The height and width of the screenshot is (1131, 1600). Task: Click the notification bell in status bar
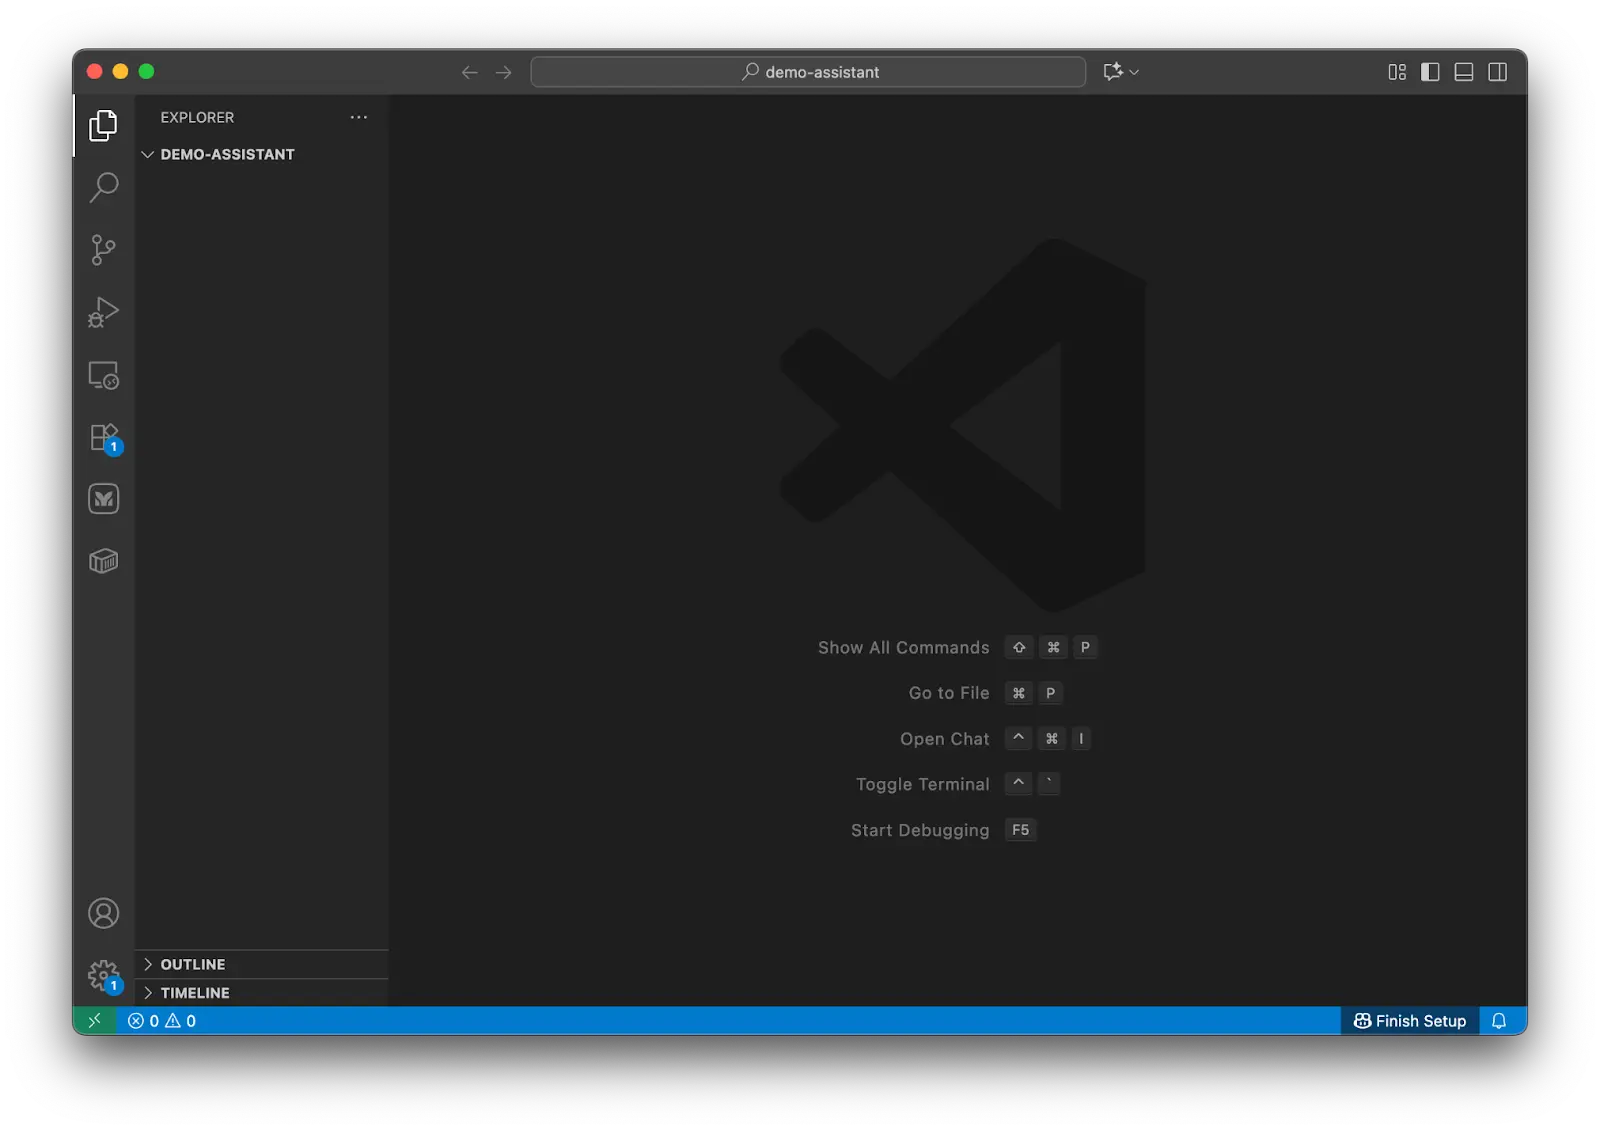pyautogui.click(x=1499, y=1021)
